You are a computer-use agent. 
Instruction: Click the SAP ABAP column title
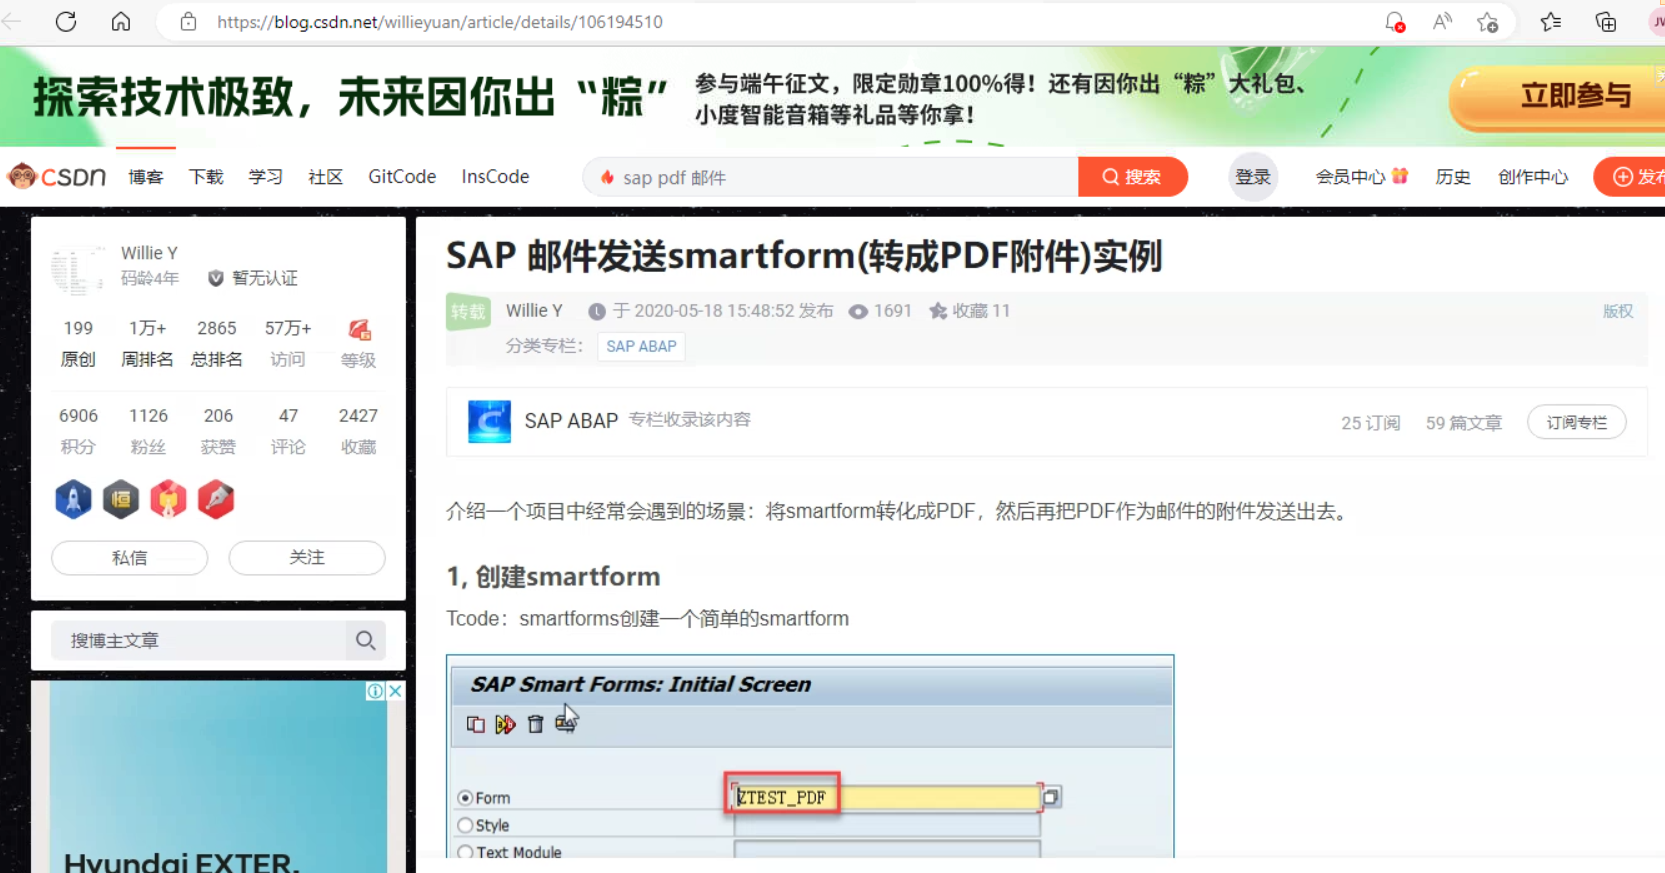click(x=572, y=421)
